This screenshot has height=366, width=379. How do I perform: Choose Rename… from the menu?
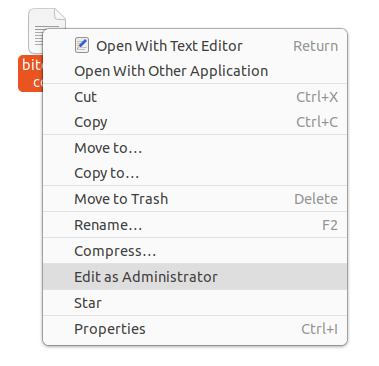(195, 225)
